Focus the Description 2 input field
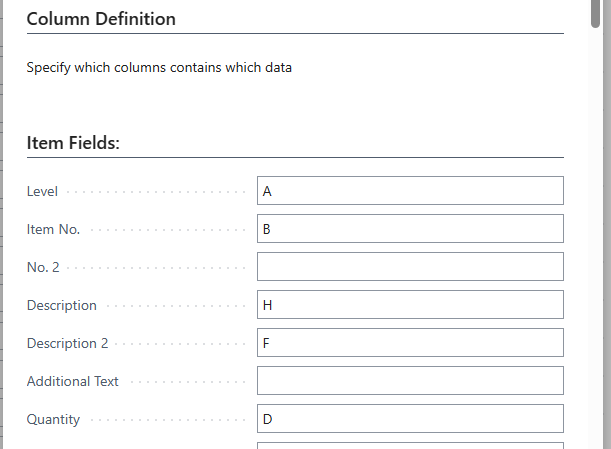The width and height of the screenshot is (611, 449). coord(410,343)
